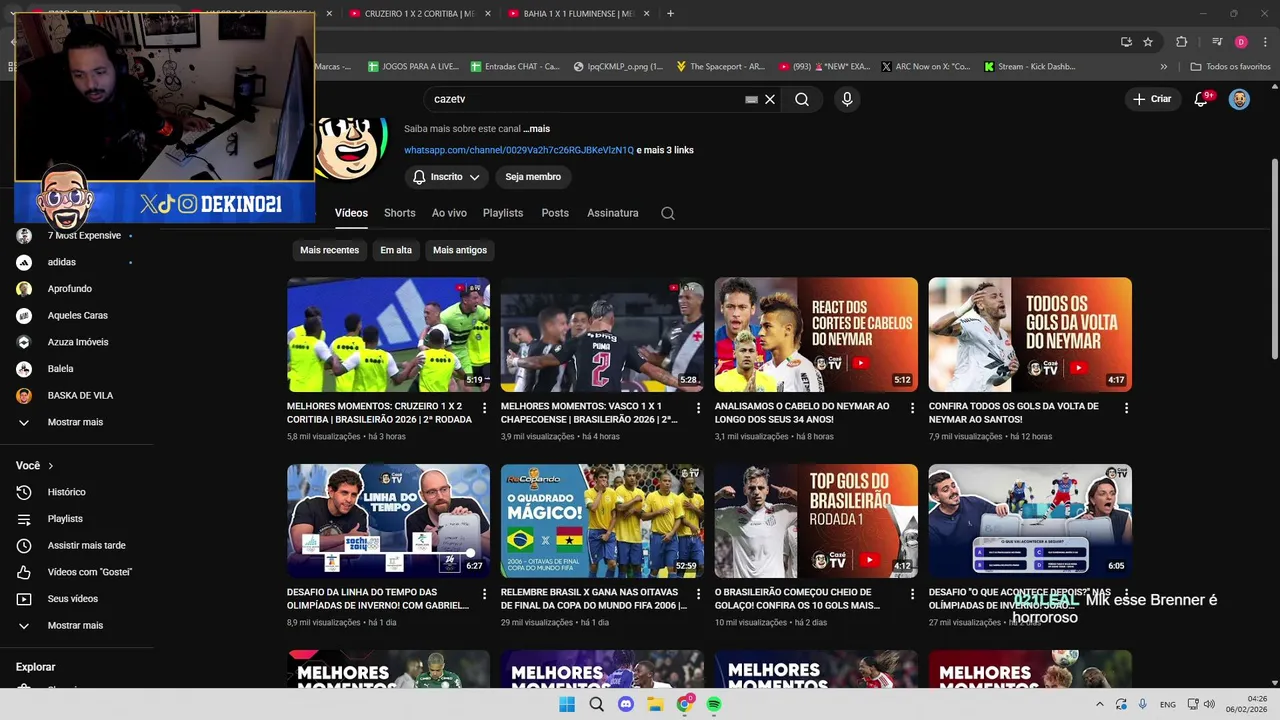The height and width of the screenshot is (720, 1280).
Task: Filter videos by Mais antigos
Action: tap(460, 250)
